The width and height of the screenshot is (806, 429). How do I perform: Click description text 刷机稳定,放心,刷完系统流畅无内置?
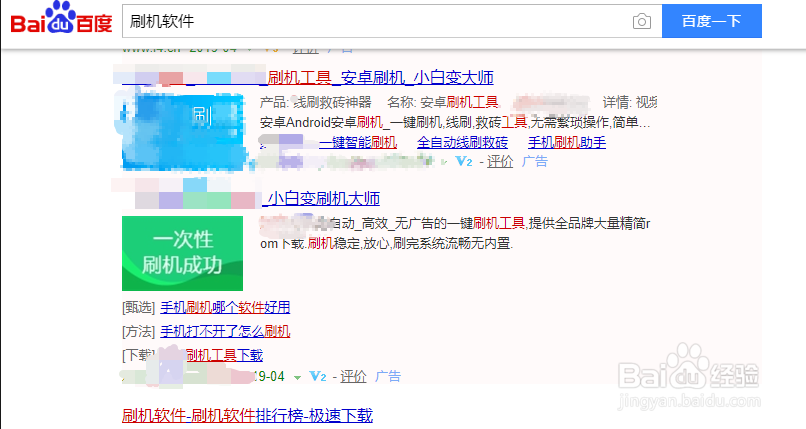pos(410,243)
